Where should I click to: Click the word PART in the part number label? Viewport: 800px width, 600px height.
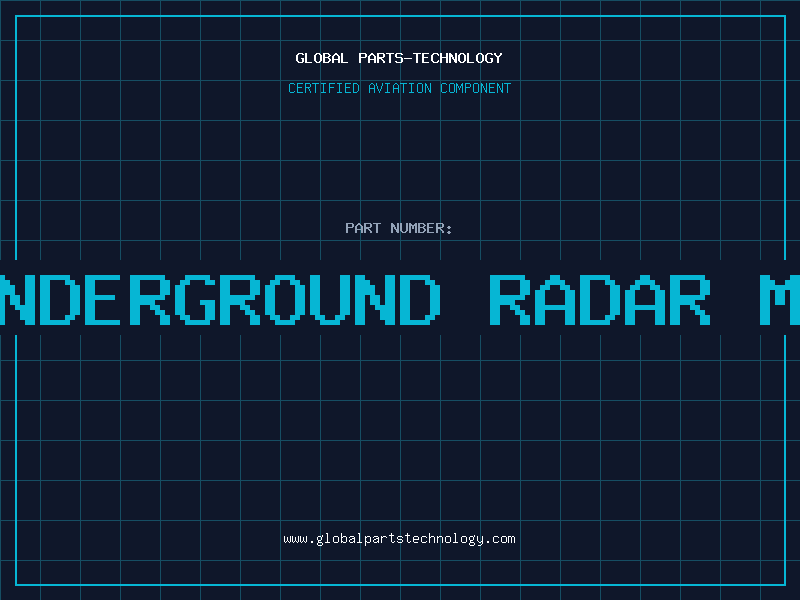click(362, 228)
